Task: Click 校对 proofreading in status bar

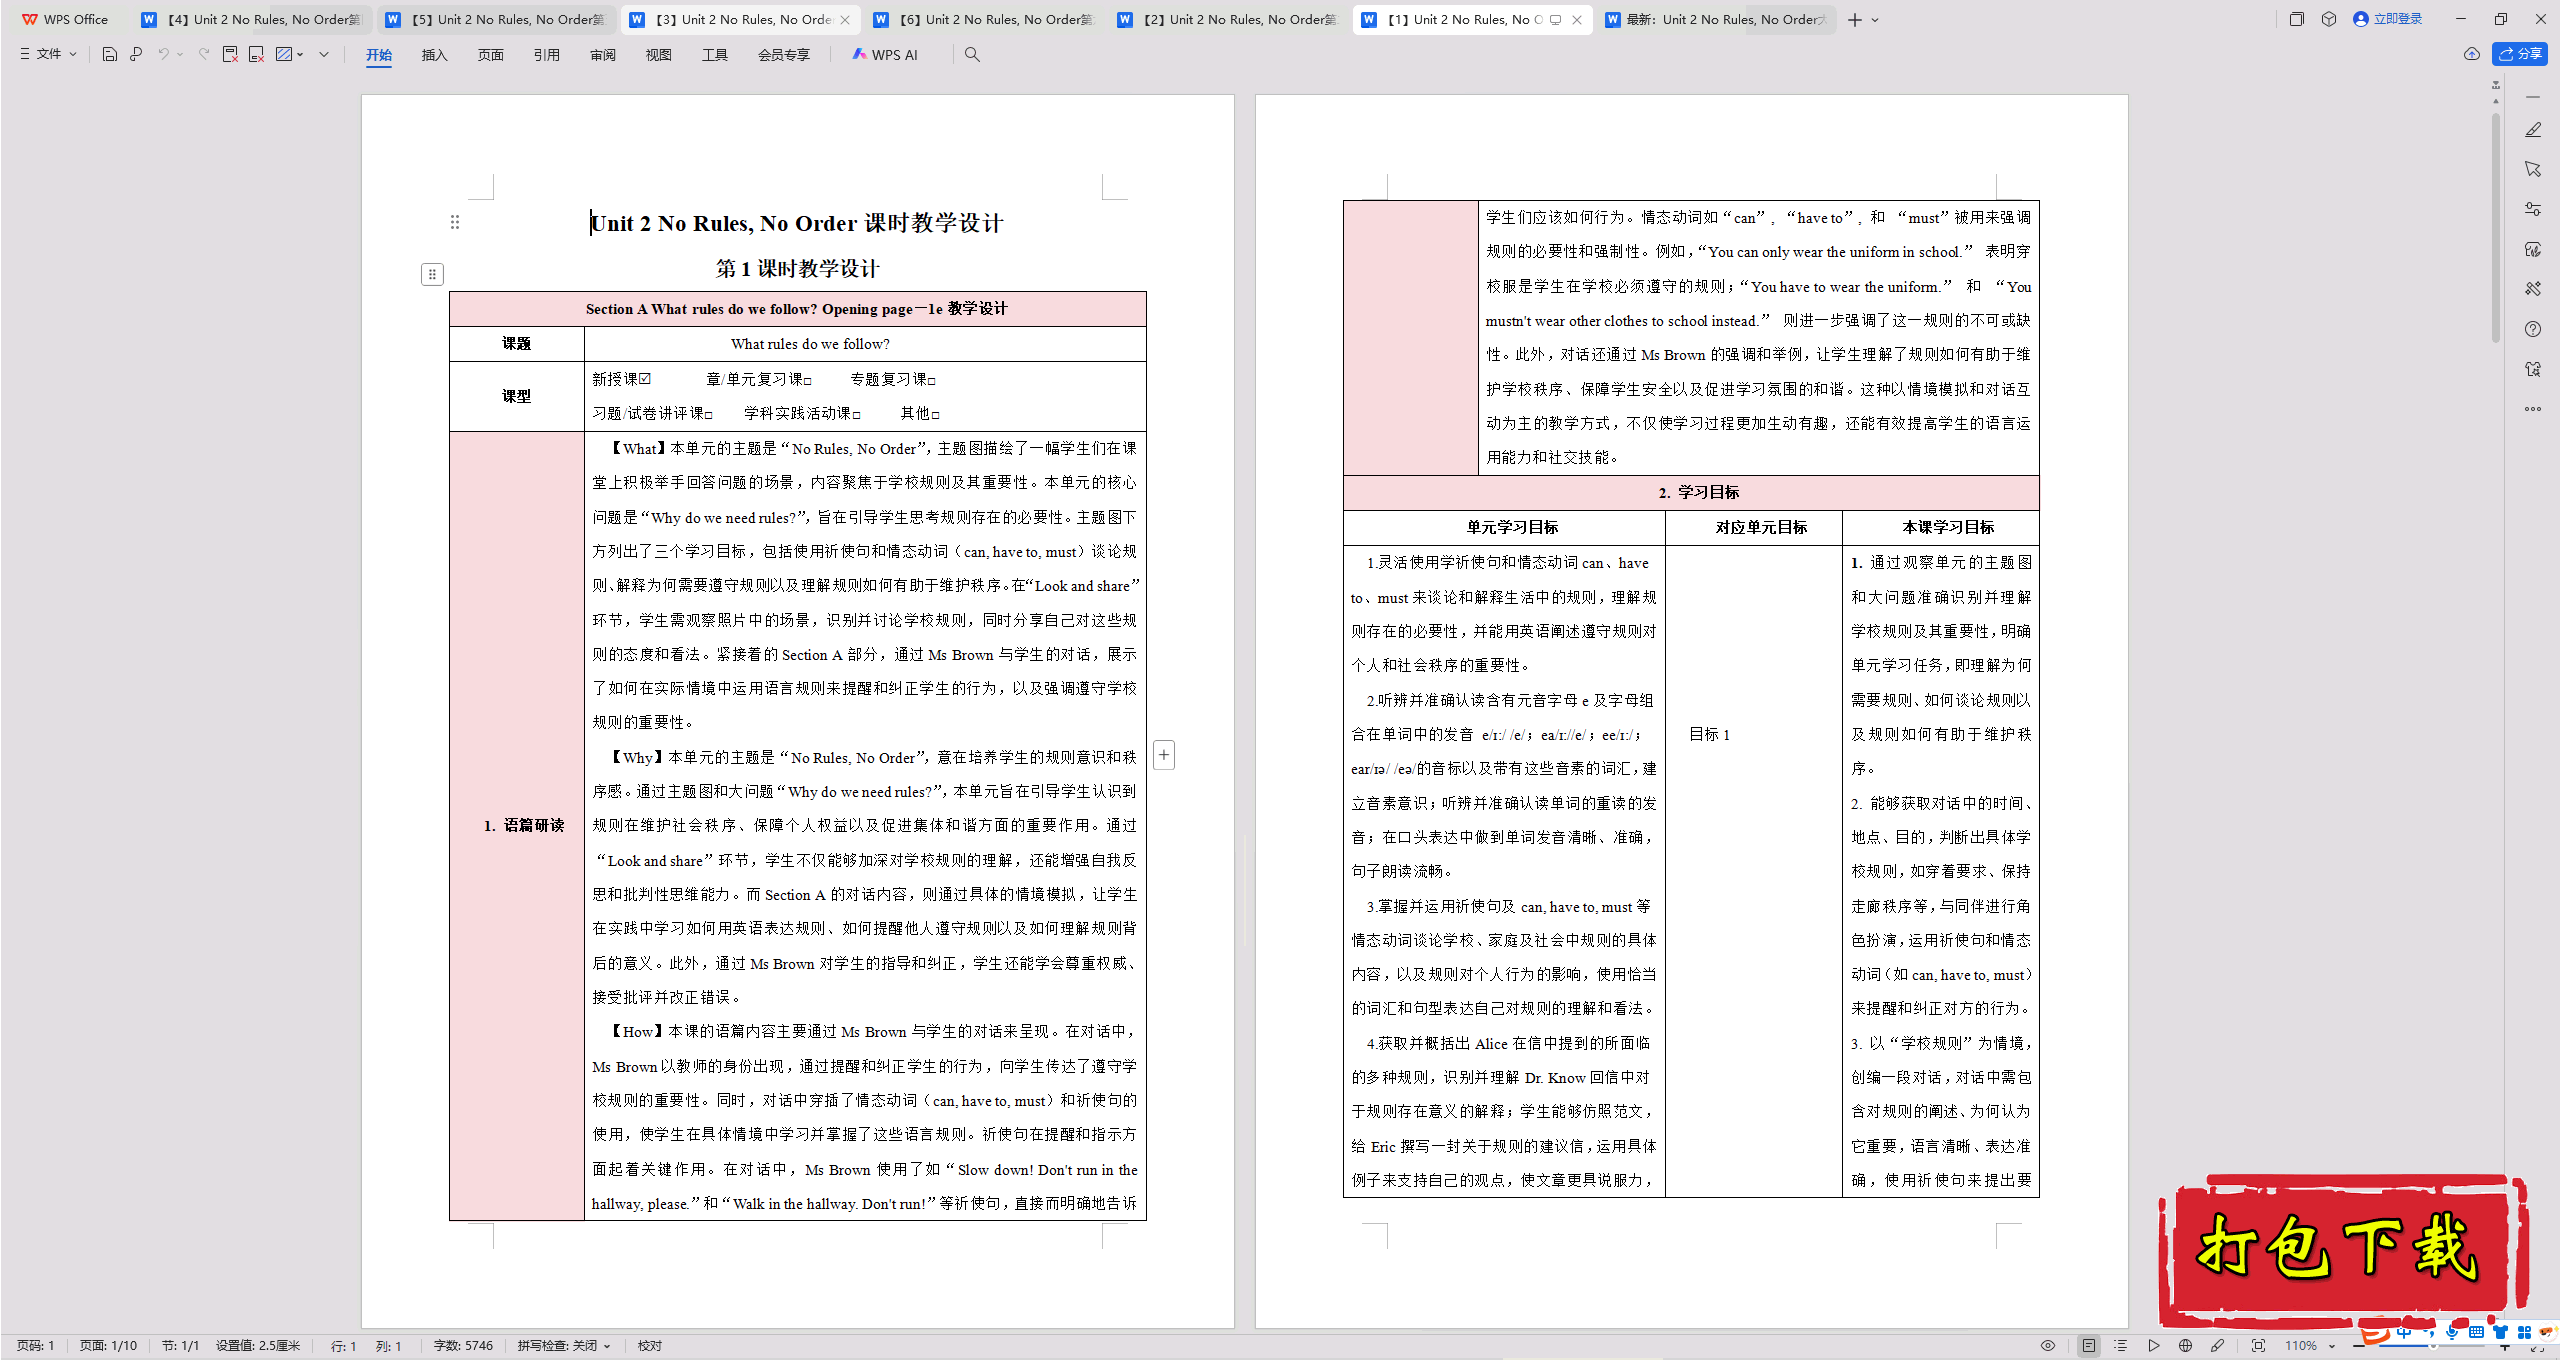Action: [650, 1346]
